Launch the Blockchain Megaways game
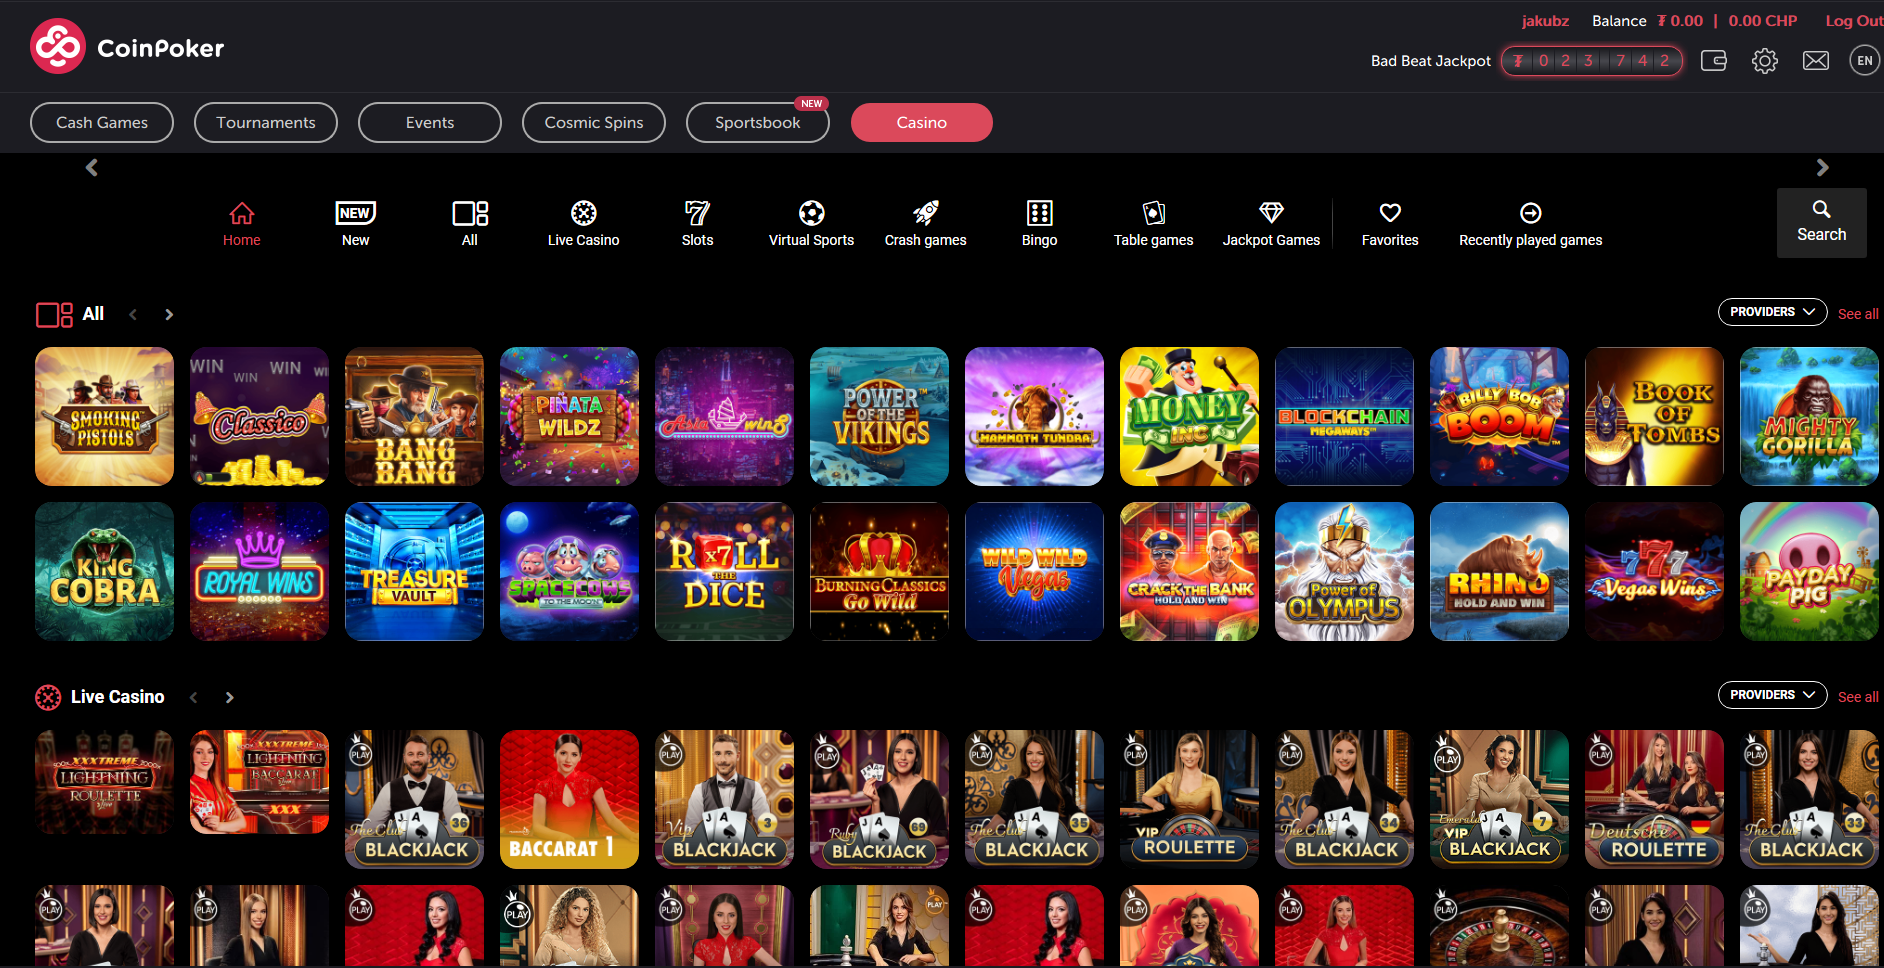Viewport: 1884px width, 968px height. click(x=1344, y=416)
